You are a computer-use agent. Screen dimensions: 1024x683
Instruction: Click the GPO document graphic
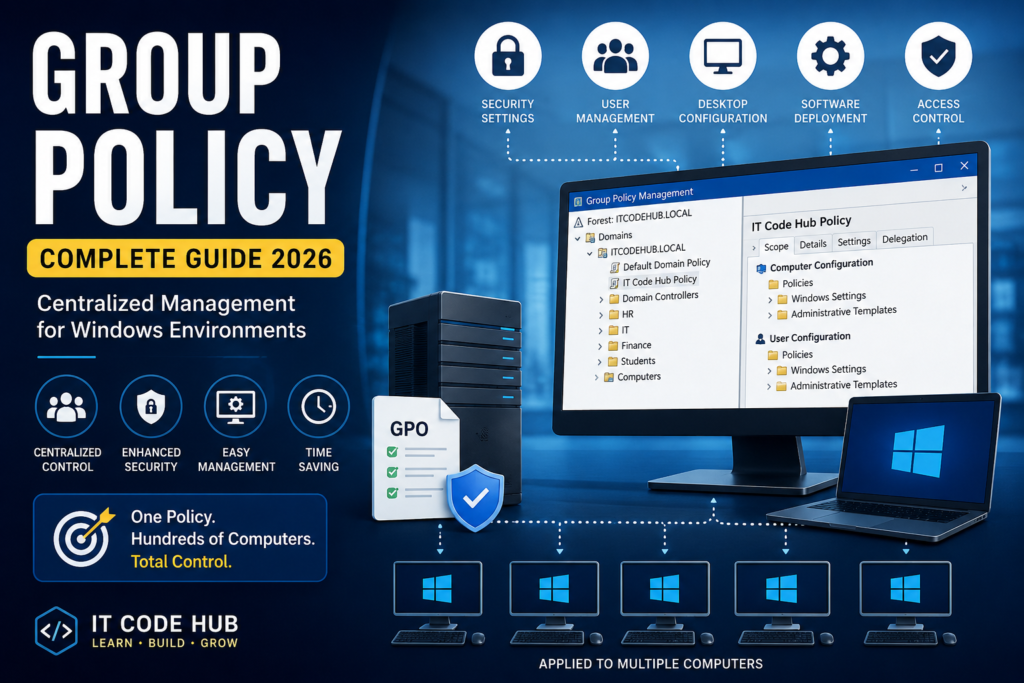pyautogui.click(x=415, y=458)
